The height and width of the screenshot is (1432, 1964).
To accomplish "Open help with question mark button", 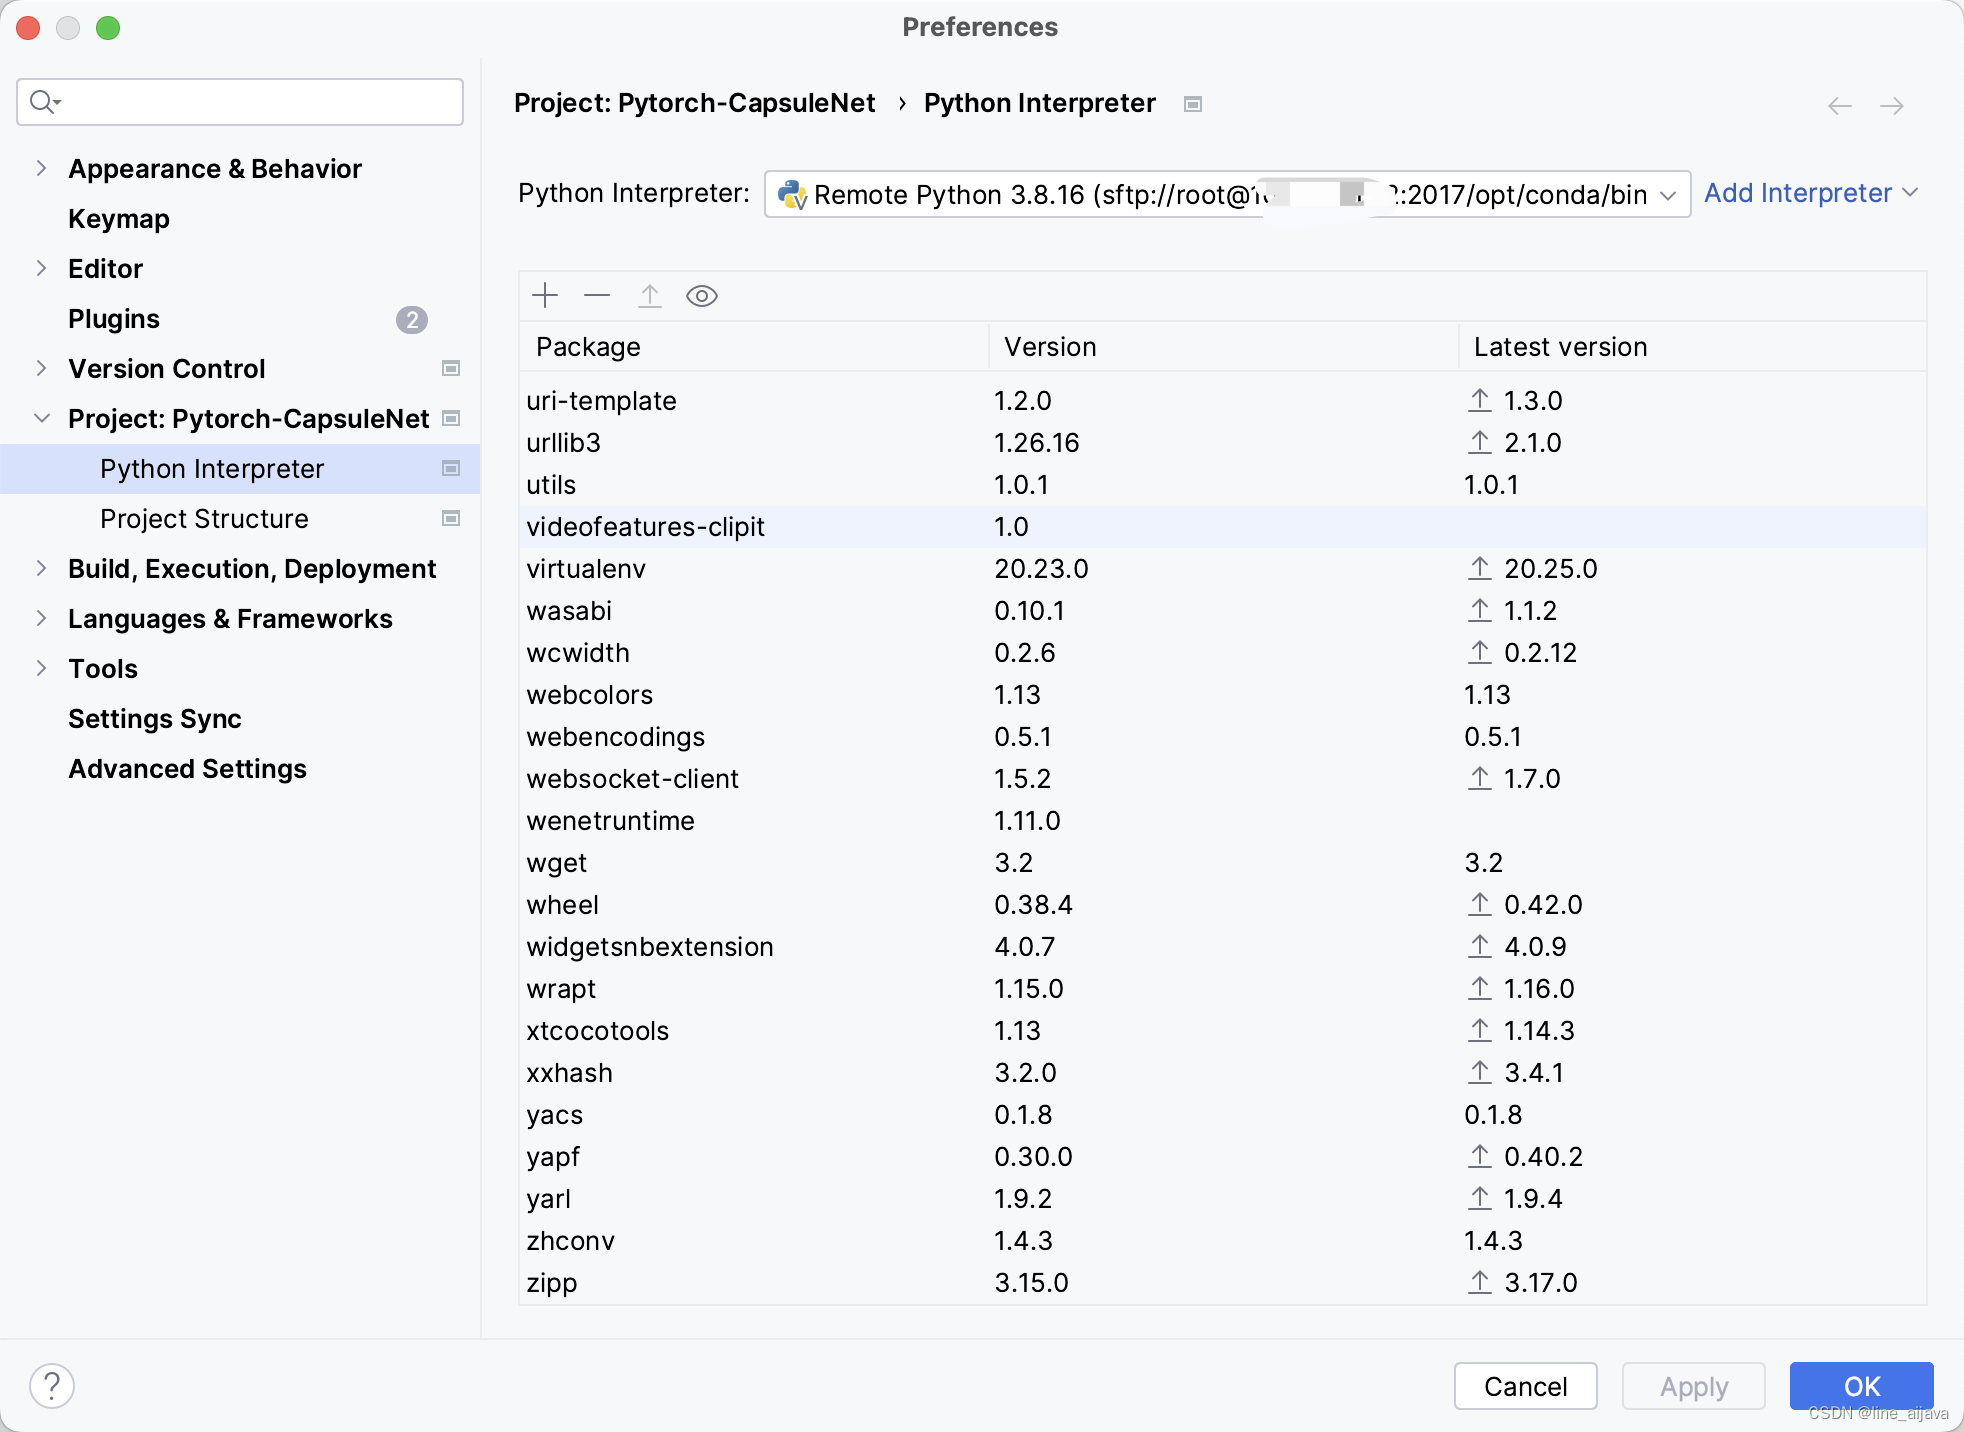I will click(x=52, y=1386).
